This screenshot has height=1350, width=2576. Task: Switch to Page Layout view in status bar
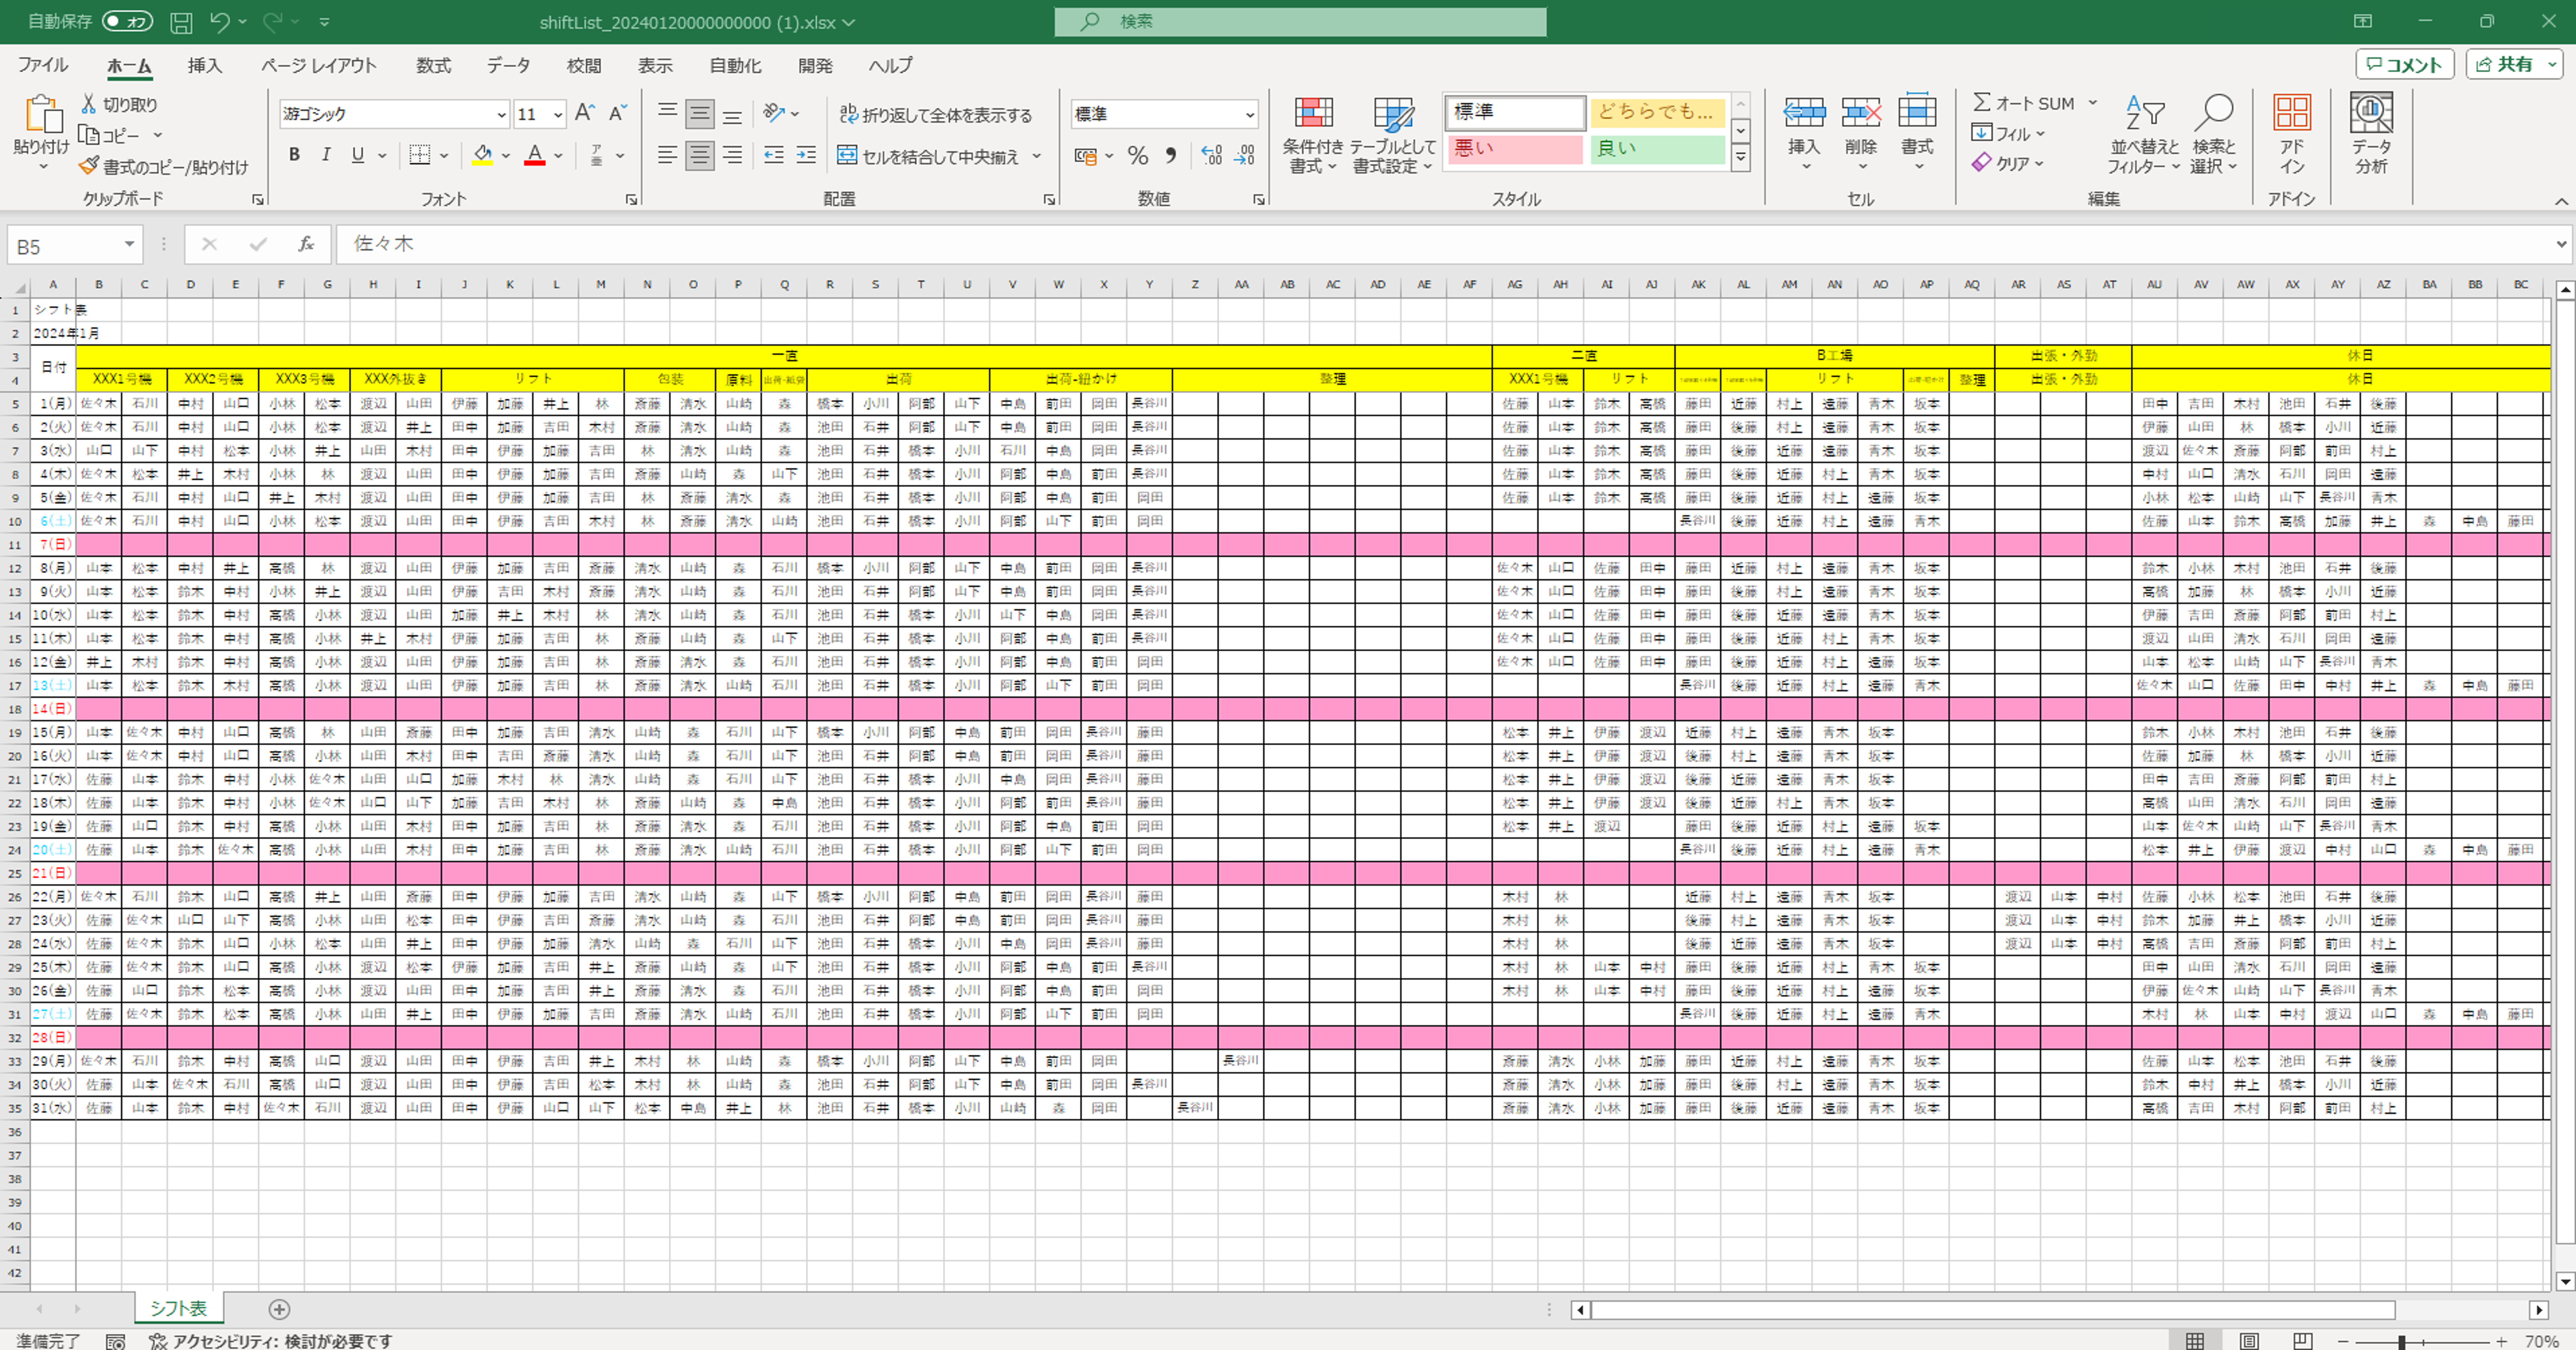click(x=2248, y=1341)
